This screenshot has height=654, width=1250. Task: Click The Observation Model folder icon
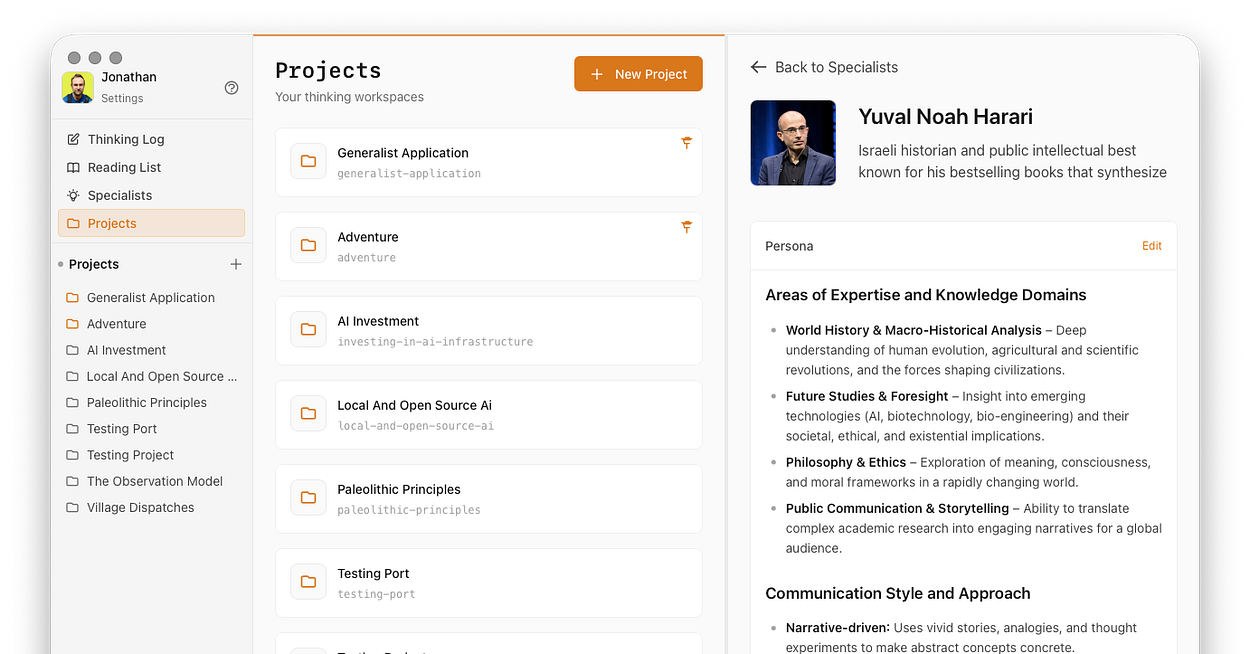coord(72,481)
